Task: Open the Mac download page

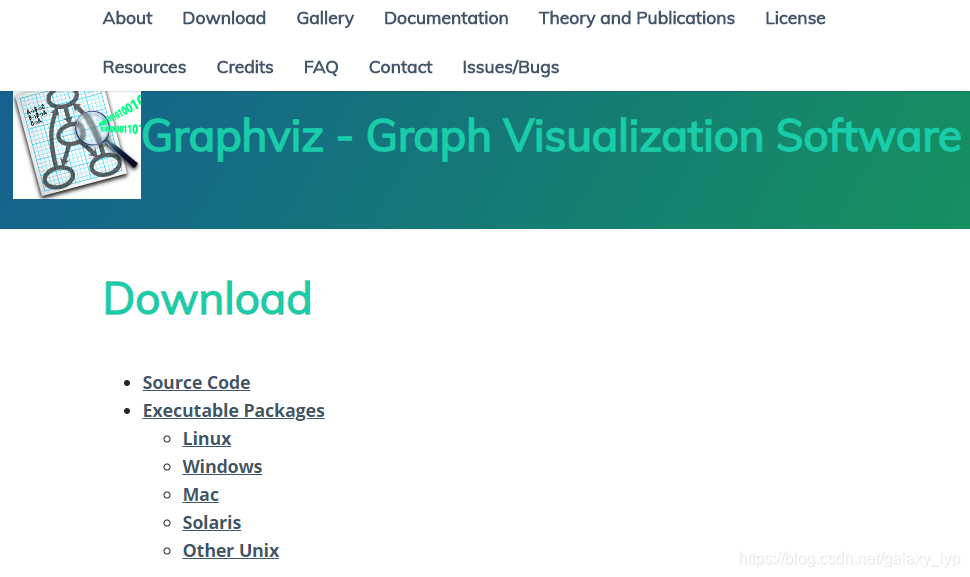Action: point(200,494)
